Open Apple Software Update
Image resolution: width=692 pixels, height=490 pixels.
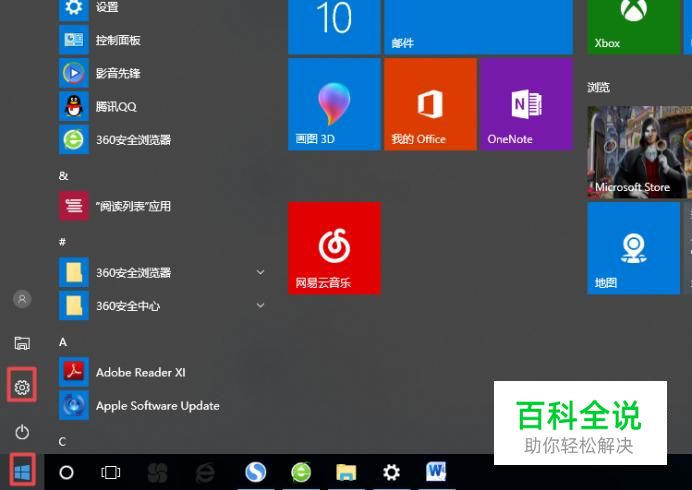(163, 406)
